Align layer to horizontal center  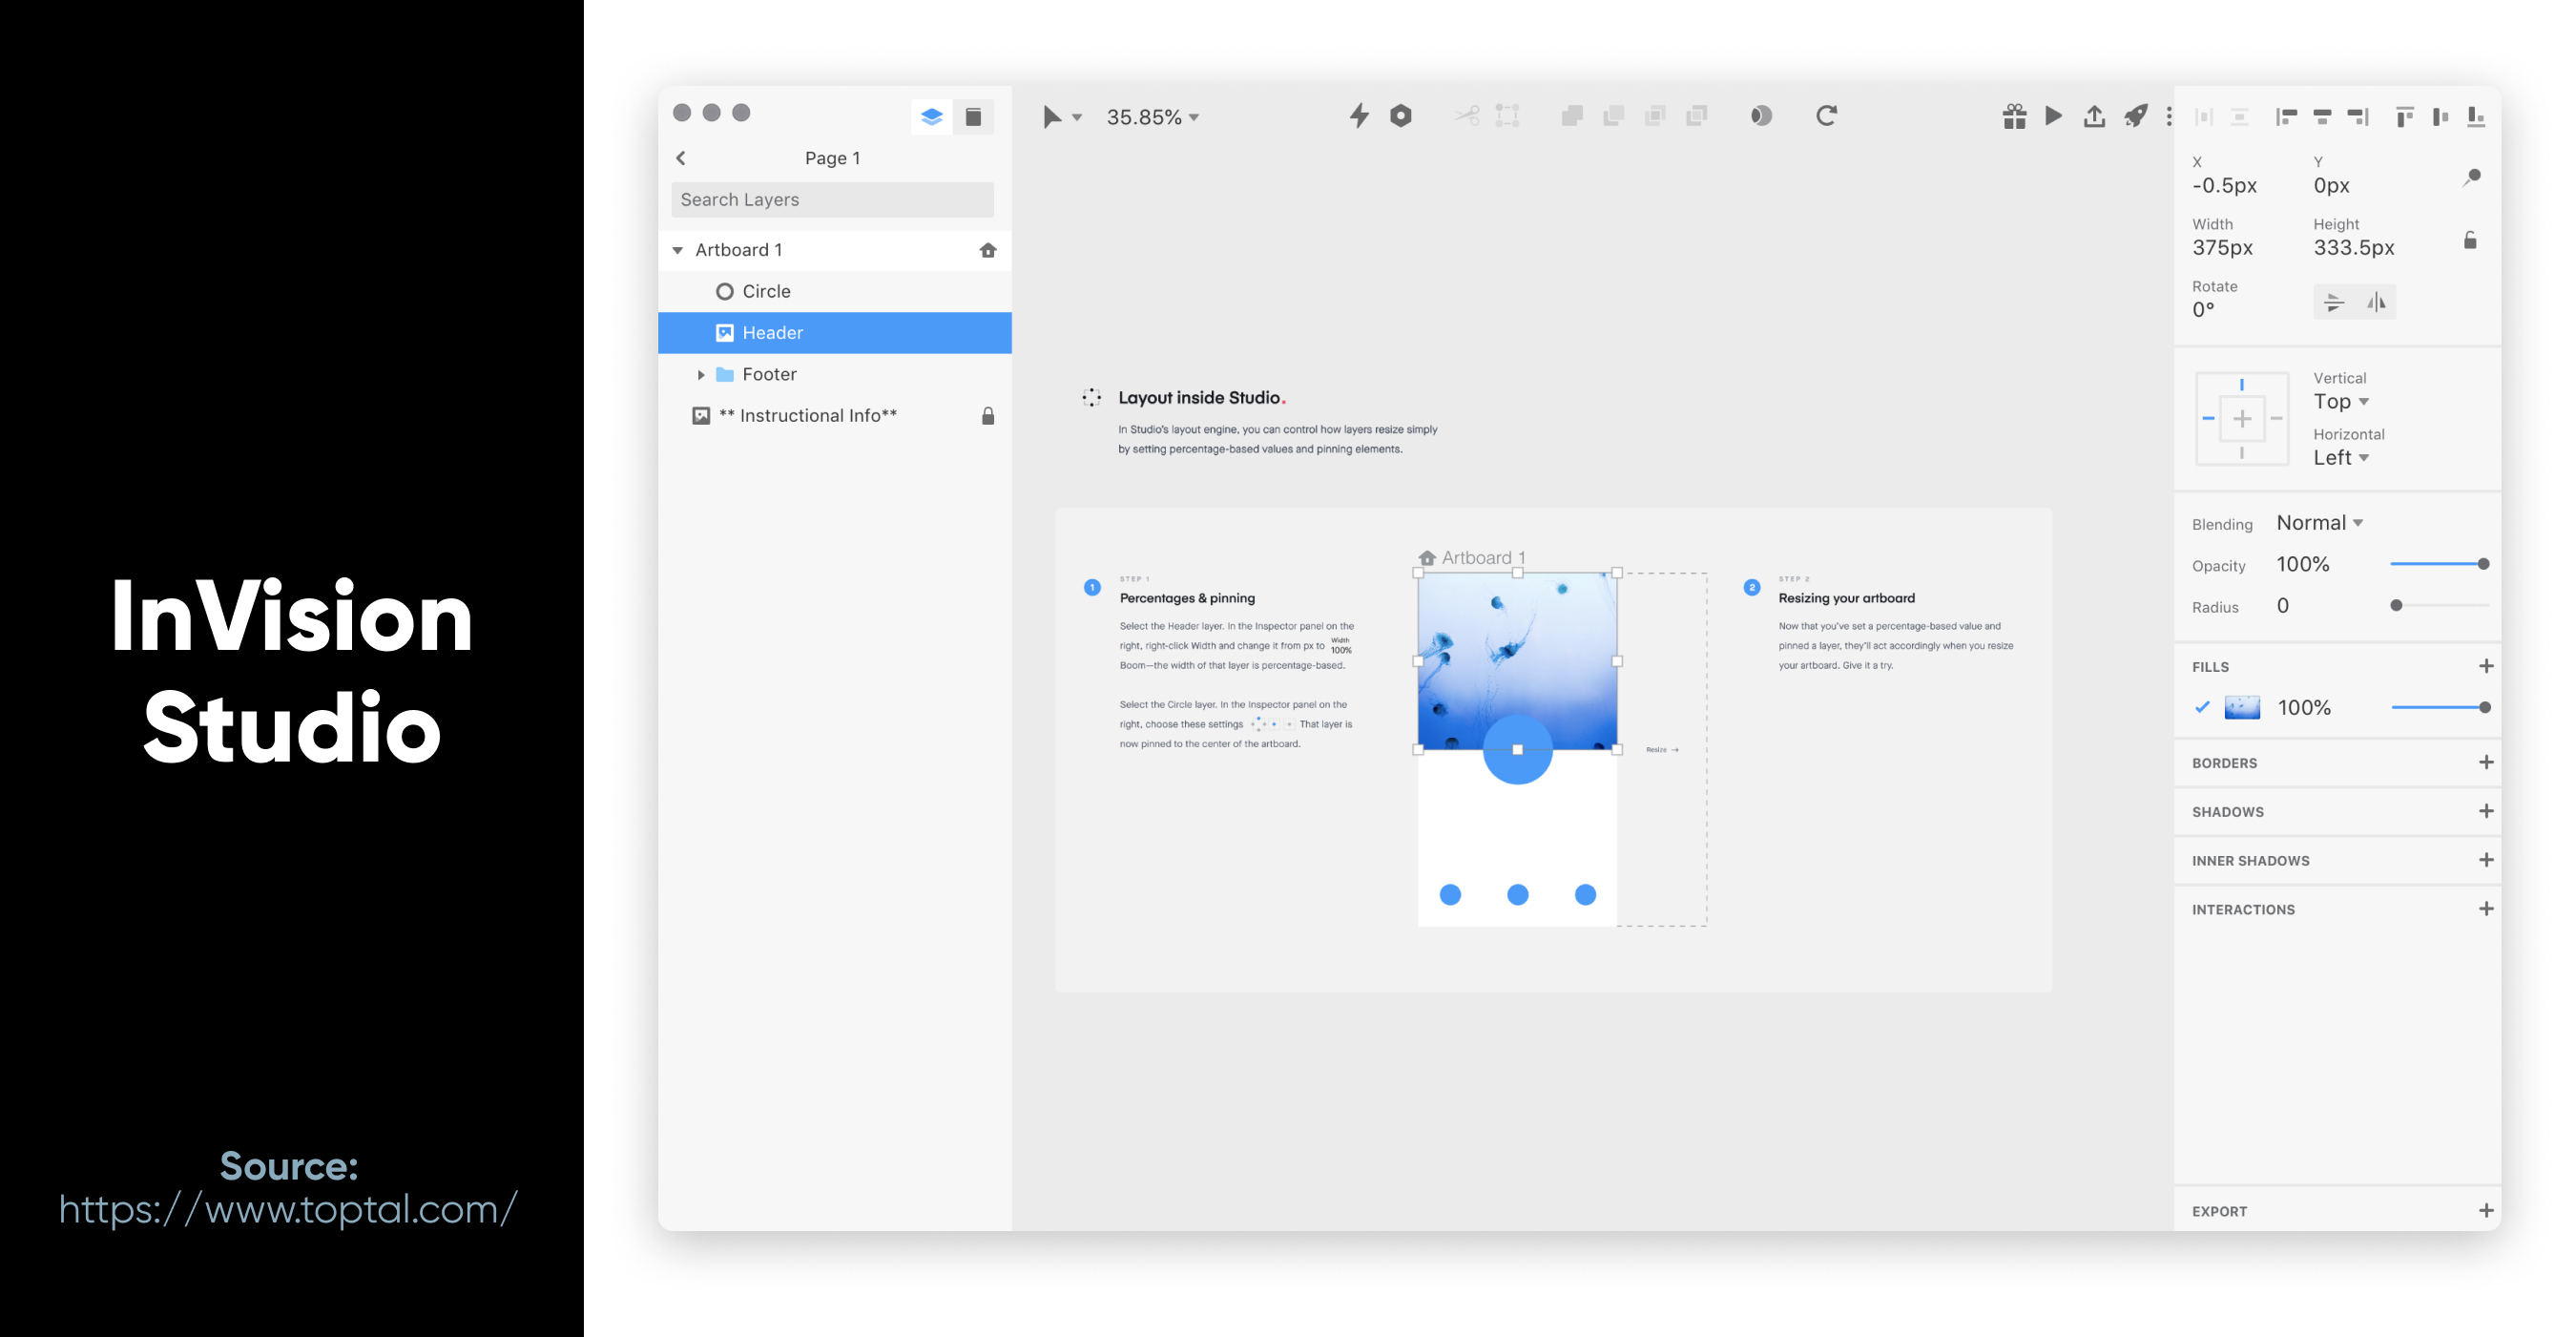(x=2322, y=117)
